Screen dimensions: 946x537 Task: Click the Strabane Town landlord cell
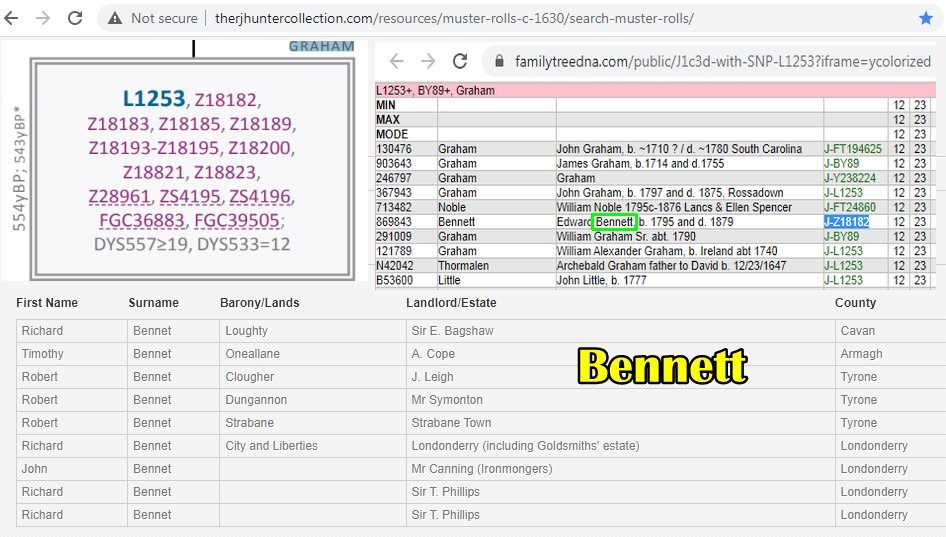click(451, 423)
